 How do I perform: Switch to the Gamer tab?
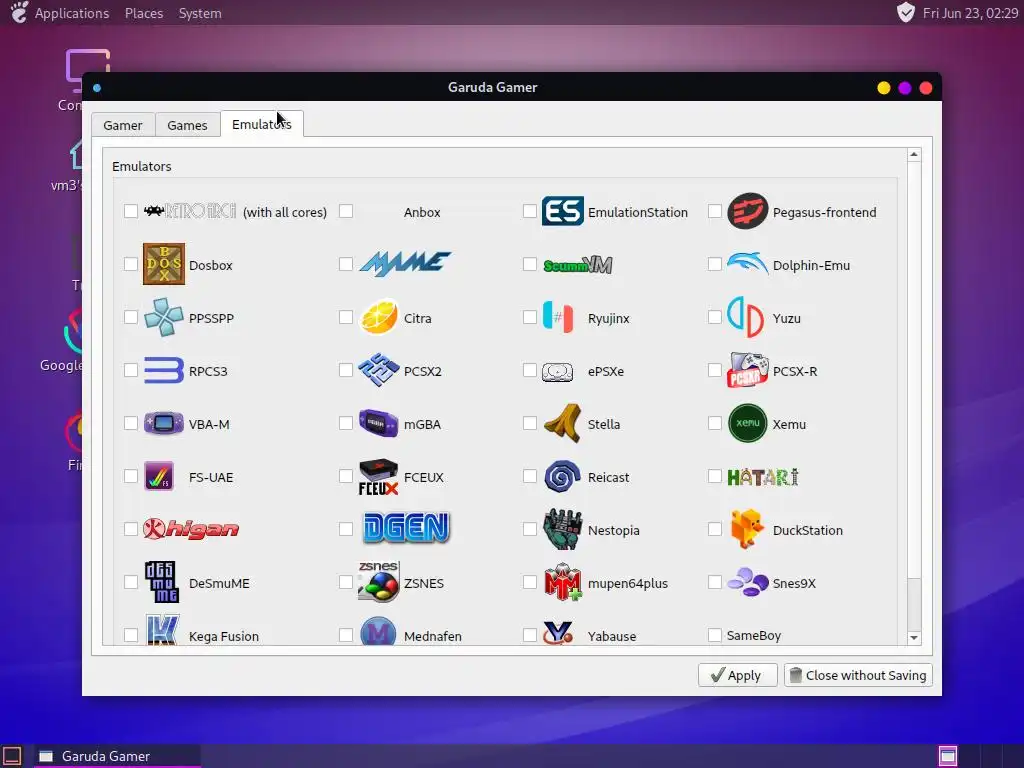click(x=123, y=125)
